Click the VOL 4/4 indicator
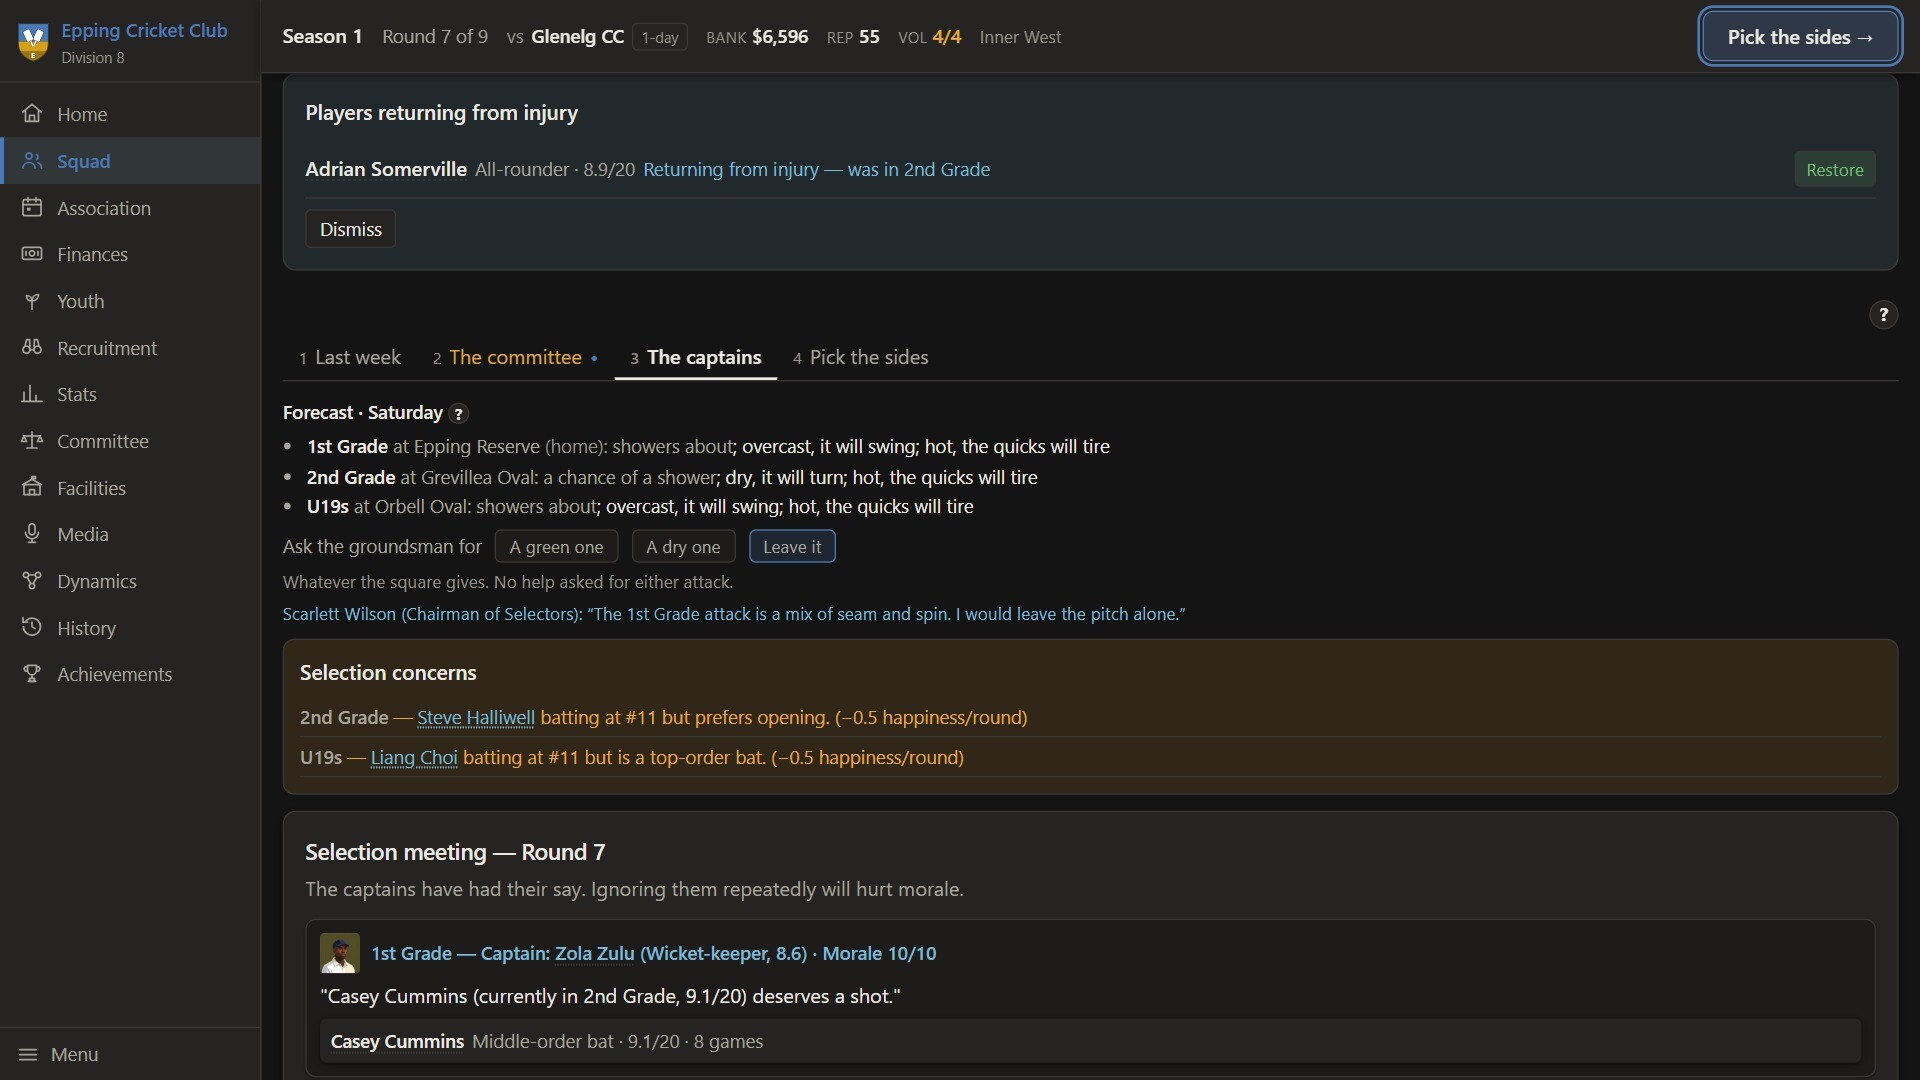The width and height of the screenshot is (1920, 1080). point(929,37)
